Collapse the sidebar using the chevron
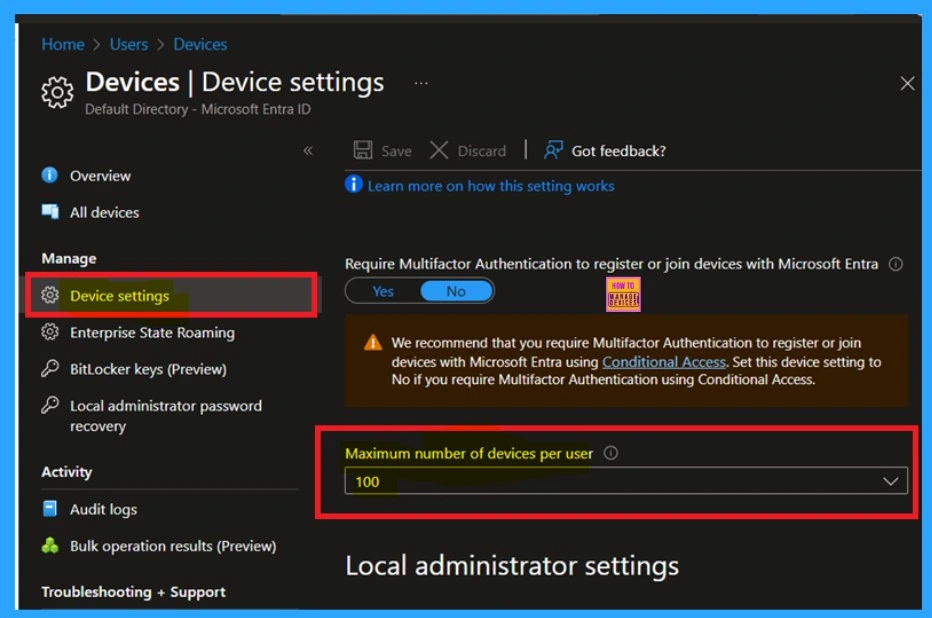The height and width of the screenshot is (618, 932). click(x=308, y=150)
